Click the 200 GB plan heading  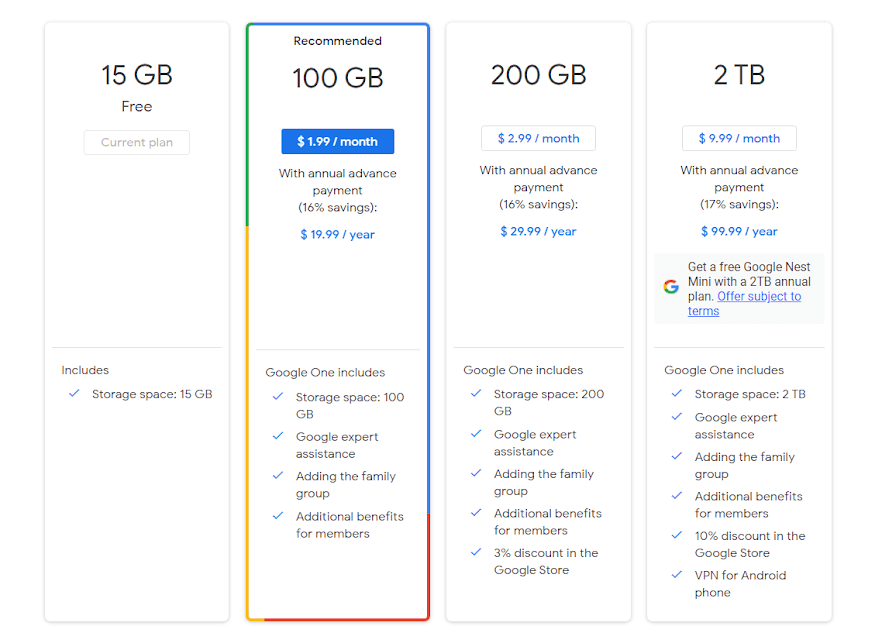click(538, 75)
